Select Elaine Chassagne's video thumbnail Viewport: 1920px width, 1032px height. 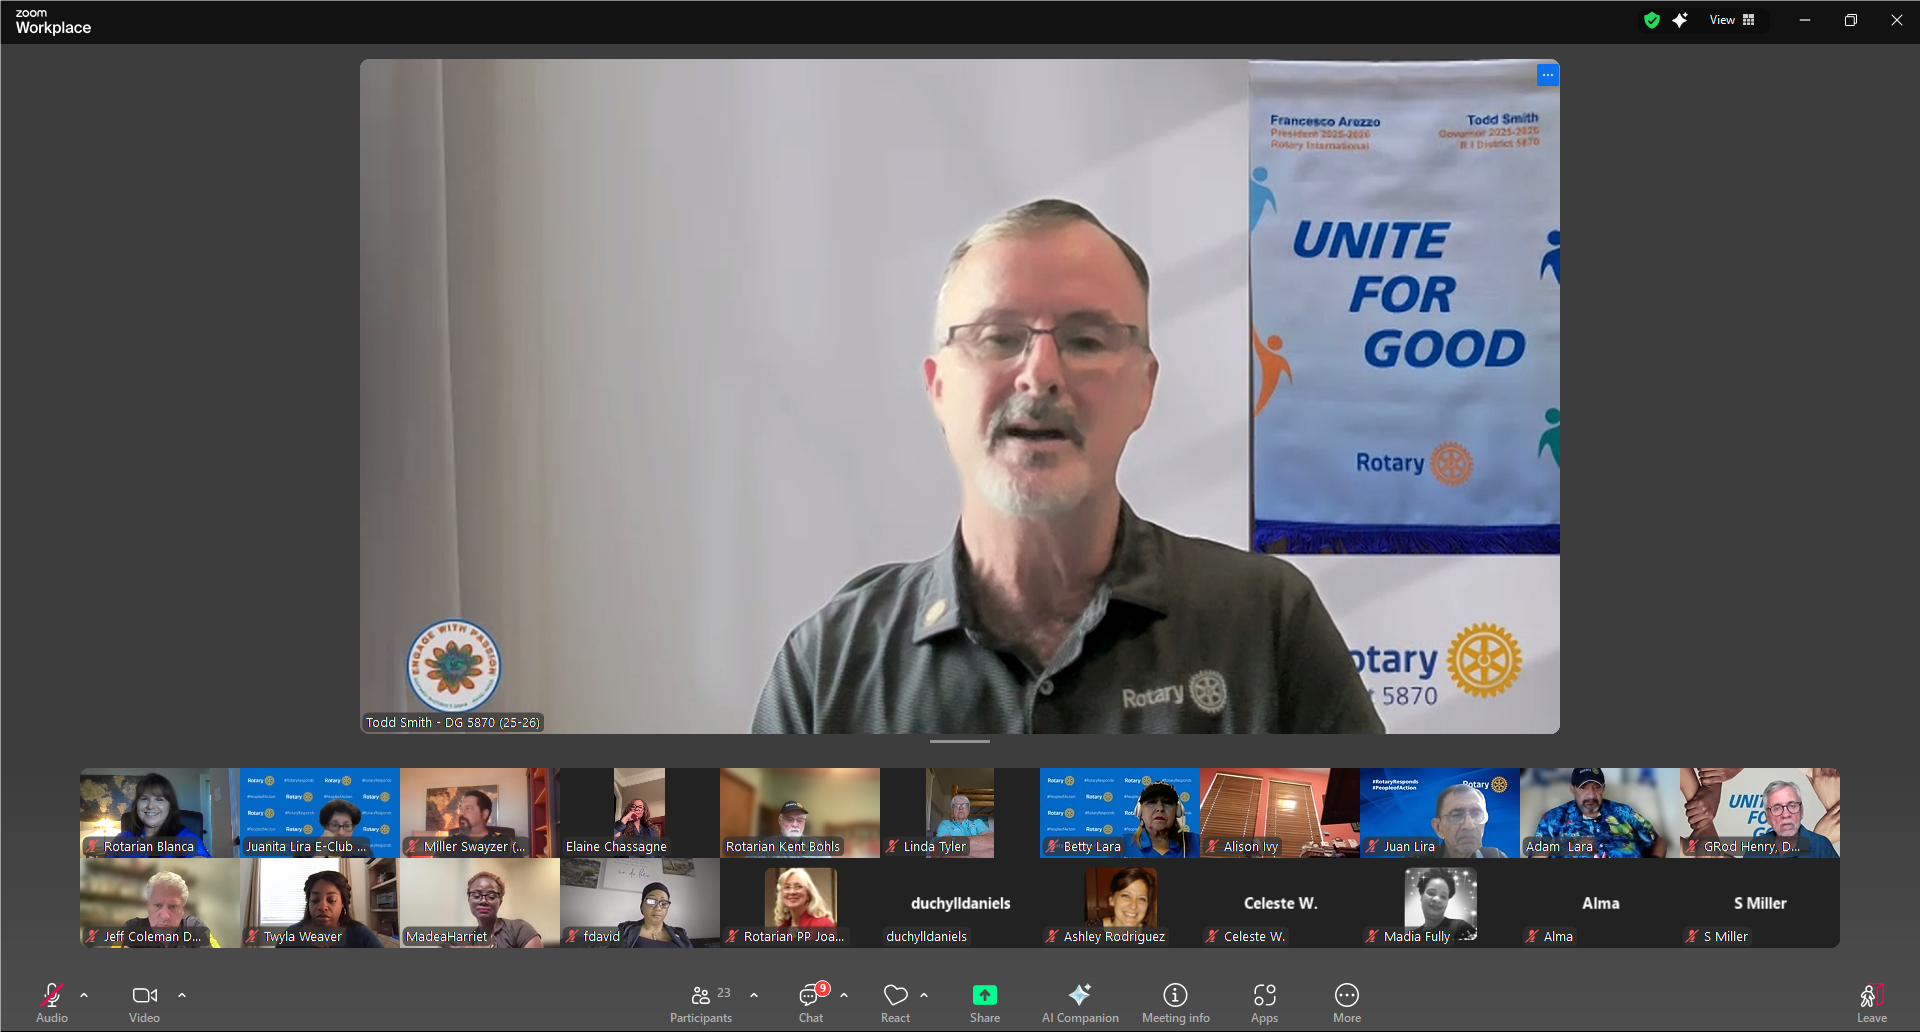pyautogui.click(x=640, y=813)
